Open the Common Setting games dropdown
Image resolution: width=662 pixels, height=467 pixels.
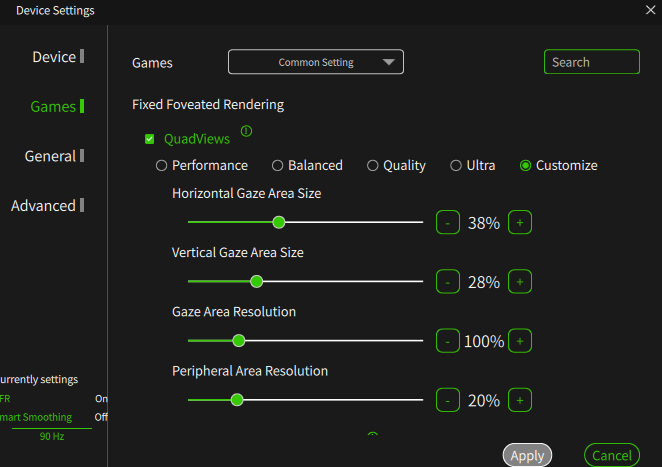[x=315, y=62]
